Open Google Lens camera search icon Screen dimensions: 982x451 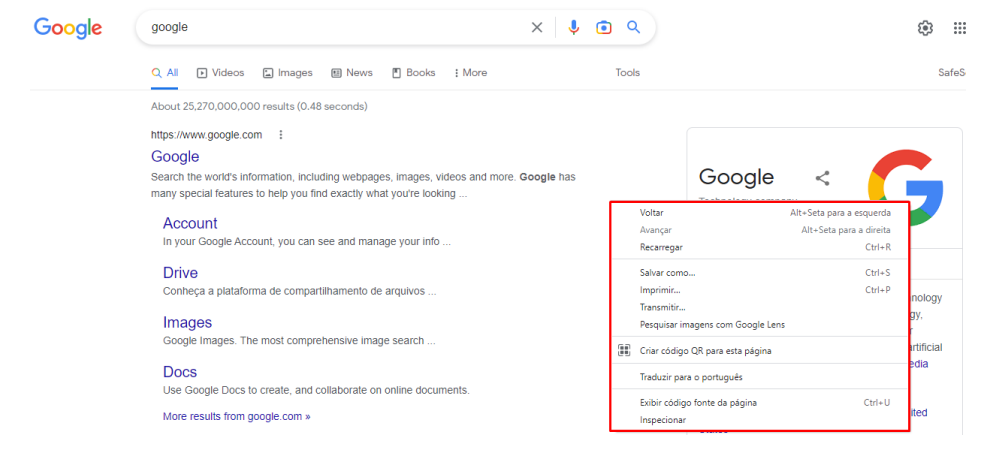coord(604,28)
